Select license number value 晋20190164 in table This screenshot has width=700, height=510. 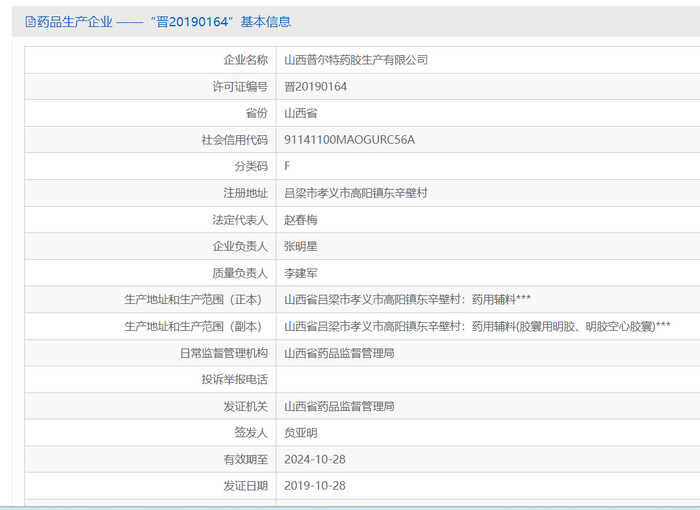[x=316, y=87]
